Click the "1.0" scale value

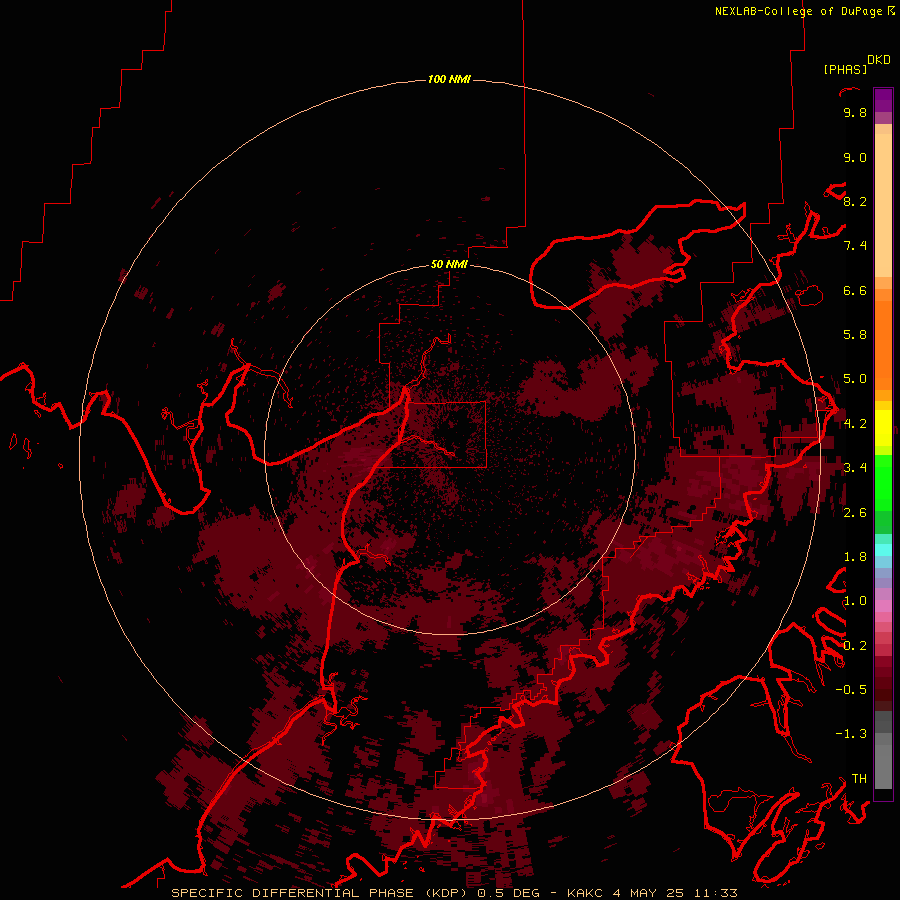(x=855, y=601)
